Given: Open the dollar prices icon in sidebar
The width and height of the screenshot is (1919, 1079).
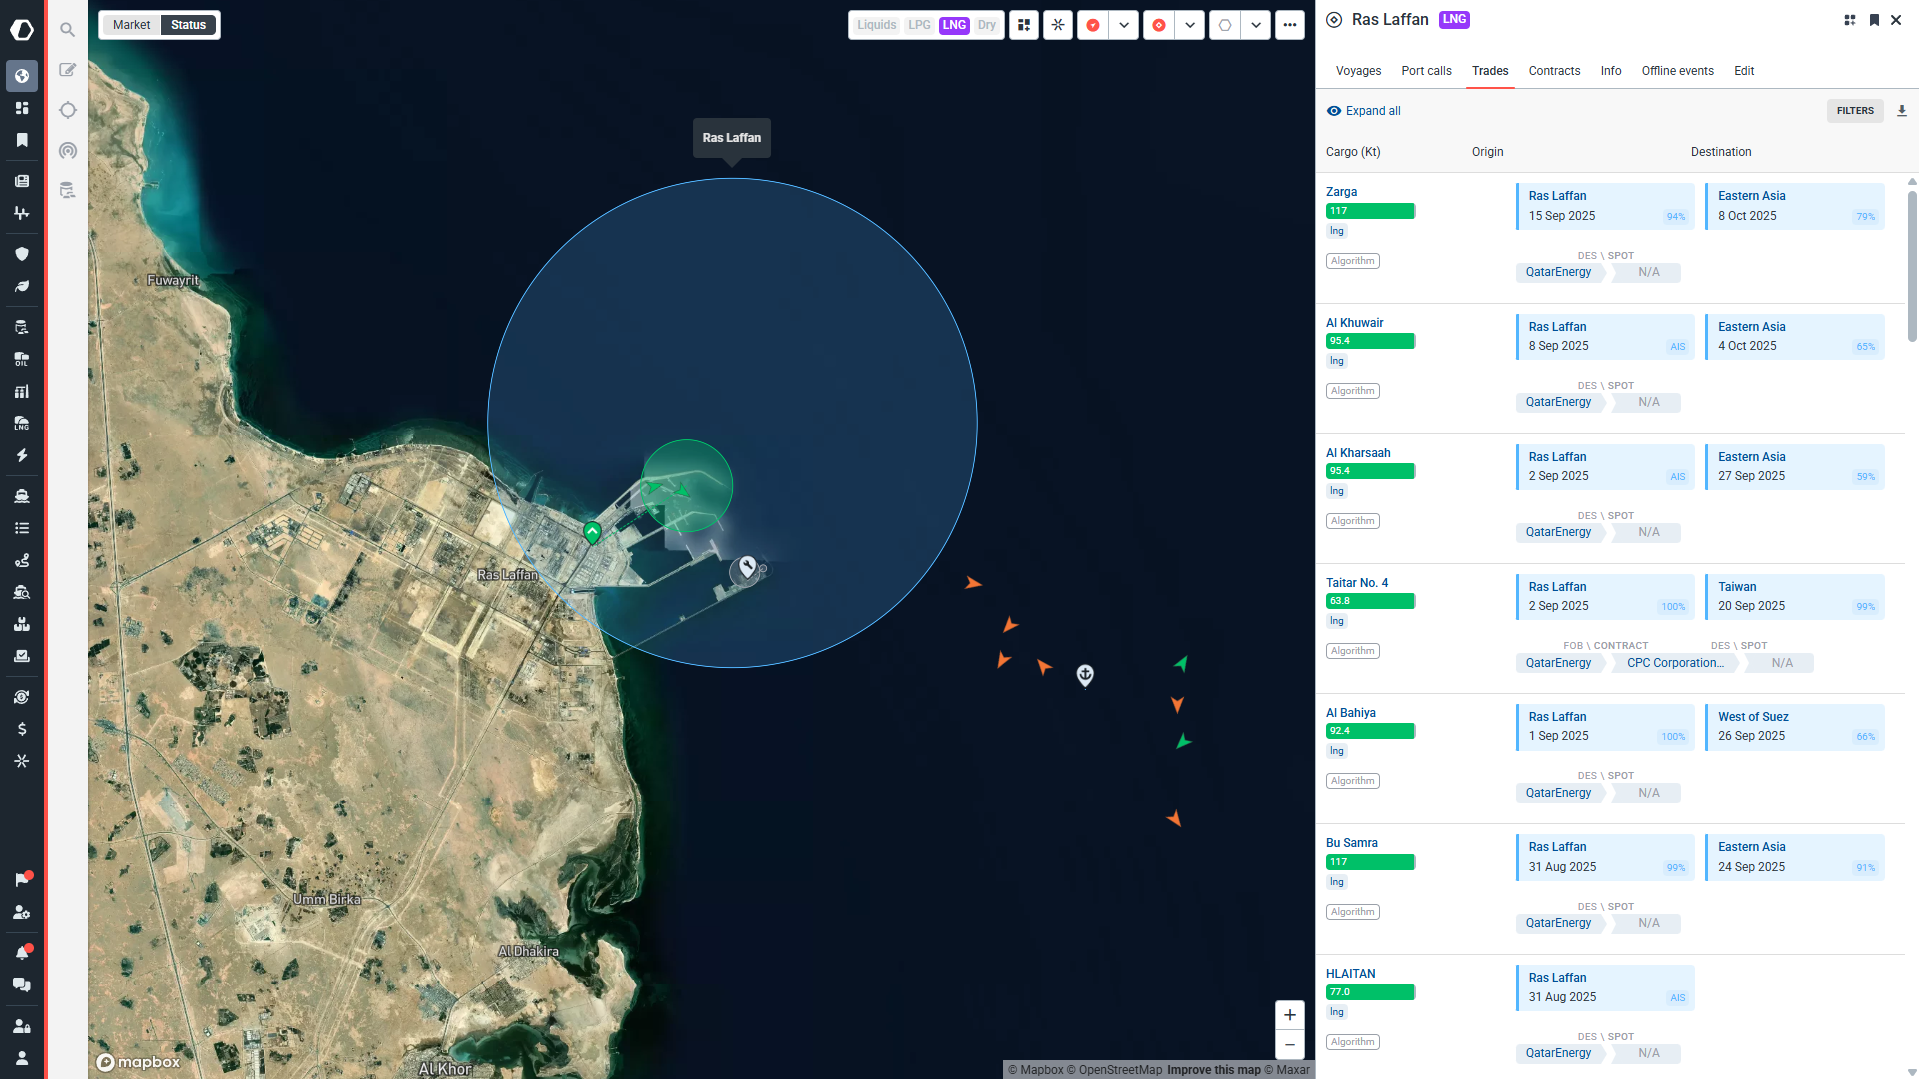Looking at the screenshot, I should [22, 729].
